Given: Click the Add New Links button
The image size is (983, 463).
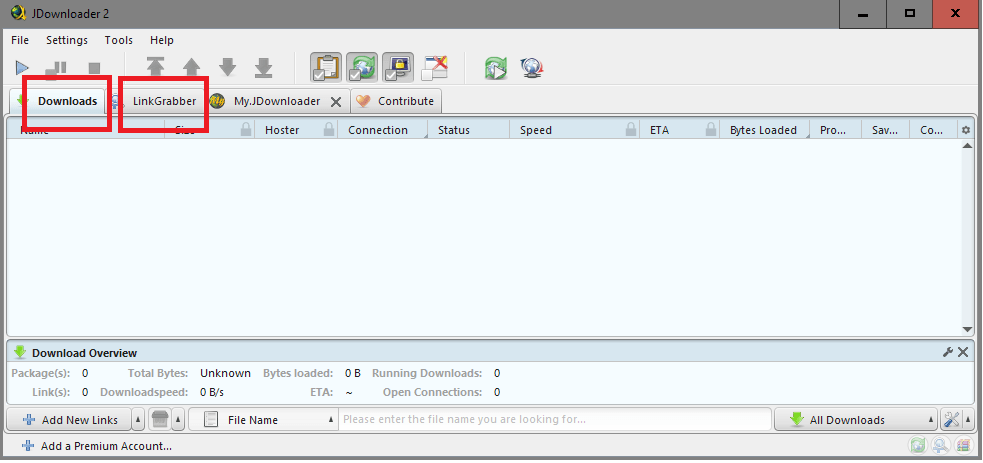Looking at the screenshot, I should pyautogui.click(x=69, y=419).
